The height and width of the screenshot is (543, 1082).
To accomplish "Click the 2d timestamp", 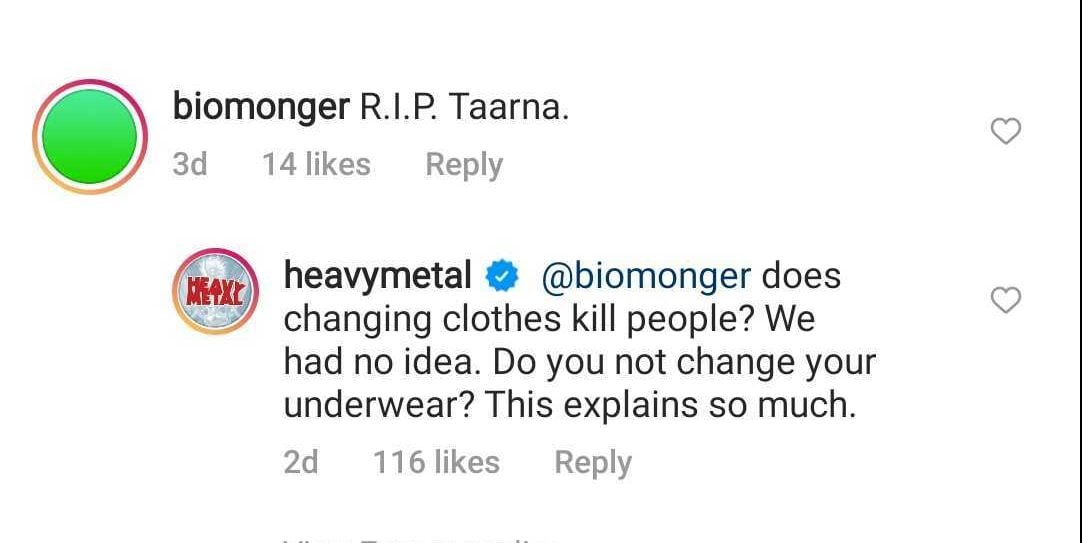I will (x=301, y=462).
